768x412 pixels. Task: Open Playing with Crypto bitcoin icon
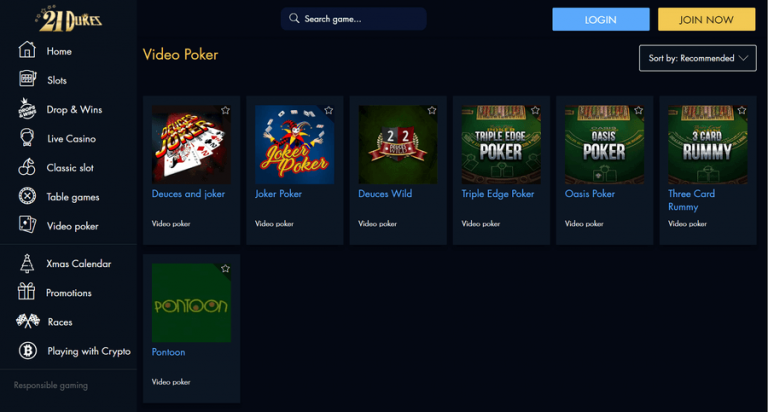tap(27, 351)
